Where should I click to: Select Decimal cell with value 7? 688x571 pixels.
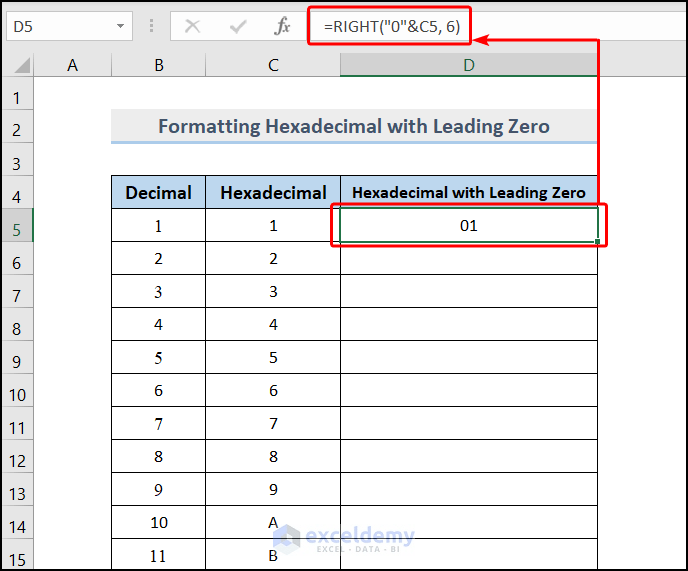158,423
